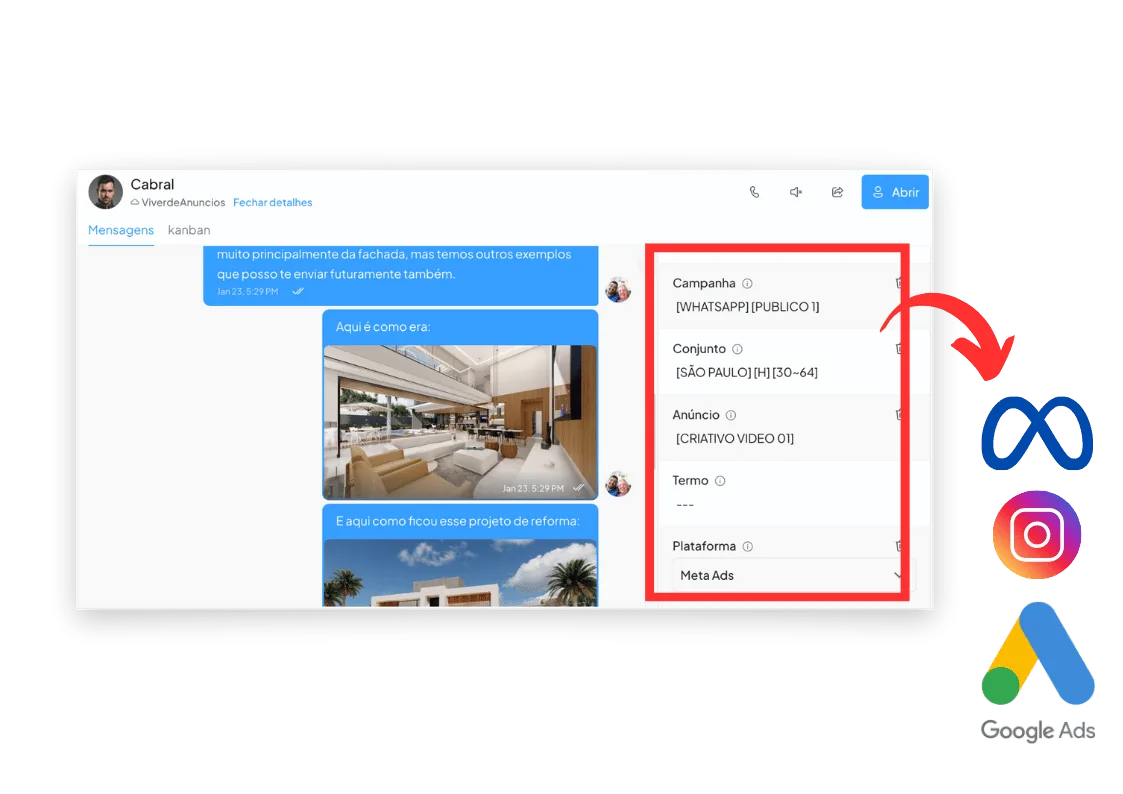Screen dimensions: 1123x794
Task: Click the message 'Aqui é como era:'
Action: [383, 326]
